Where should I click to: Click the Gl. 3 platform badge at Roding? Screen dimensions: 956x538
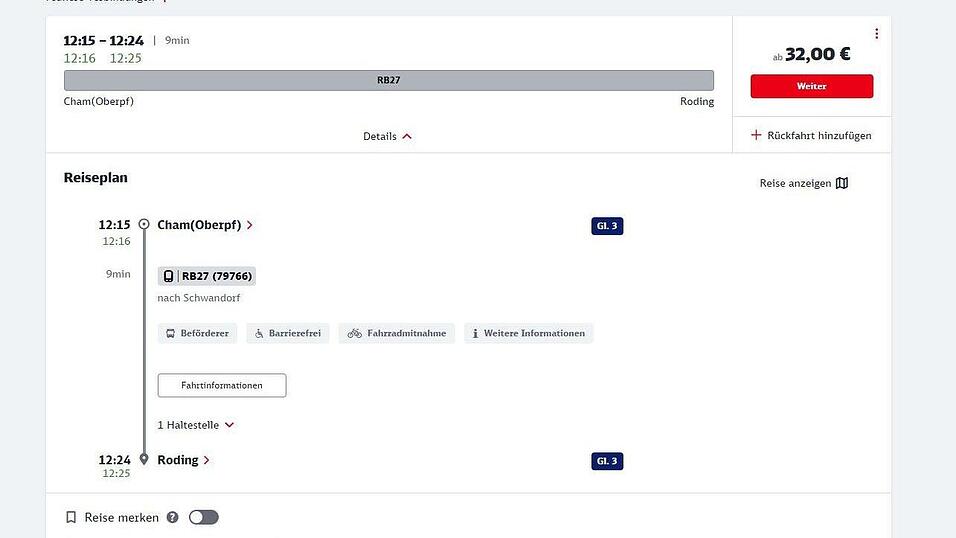(607, 461)
